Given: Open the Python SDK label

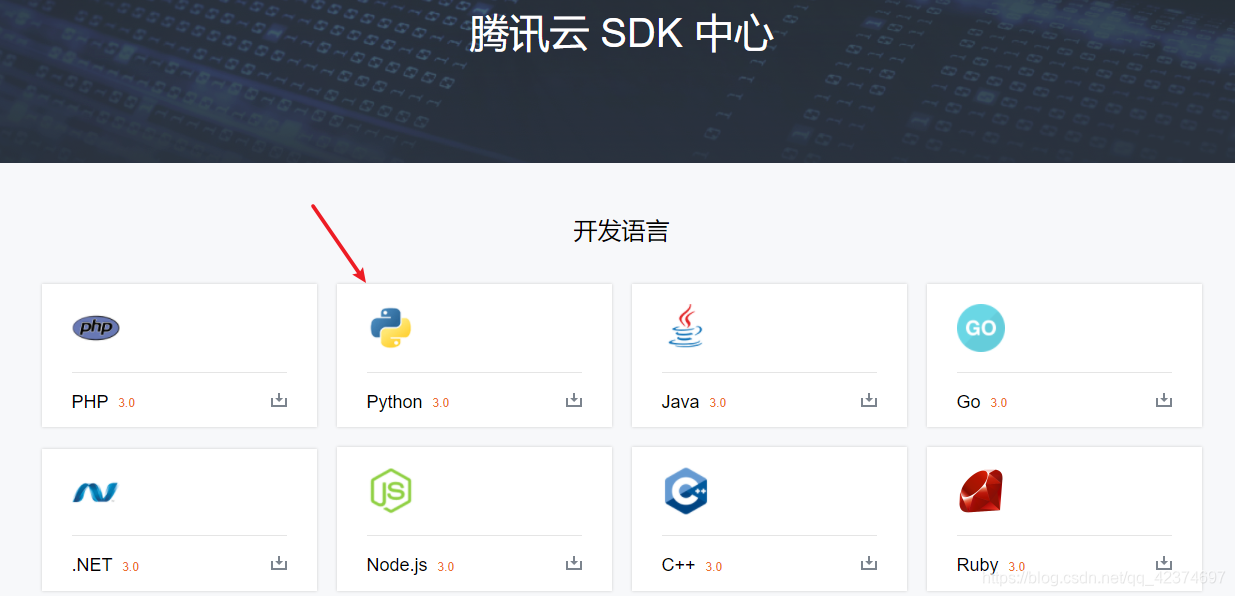Looking at the screenshot, I should (395, 402).
